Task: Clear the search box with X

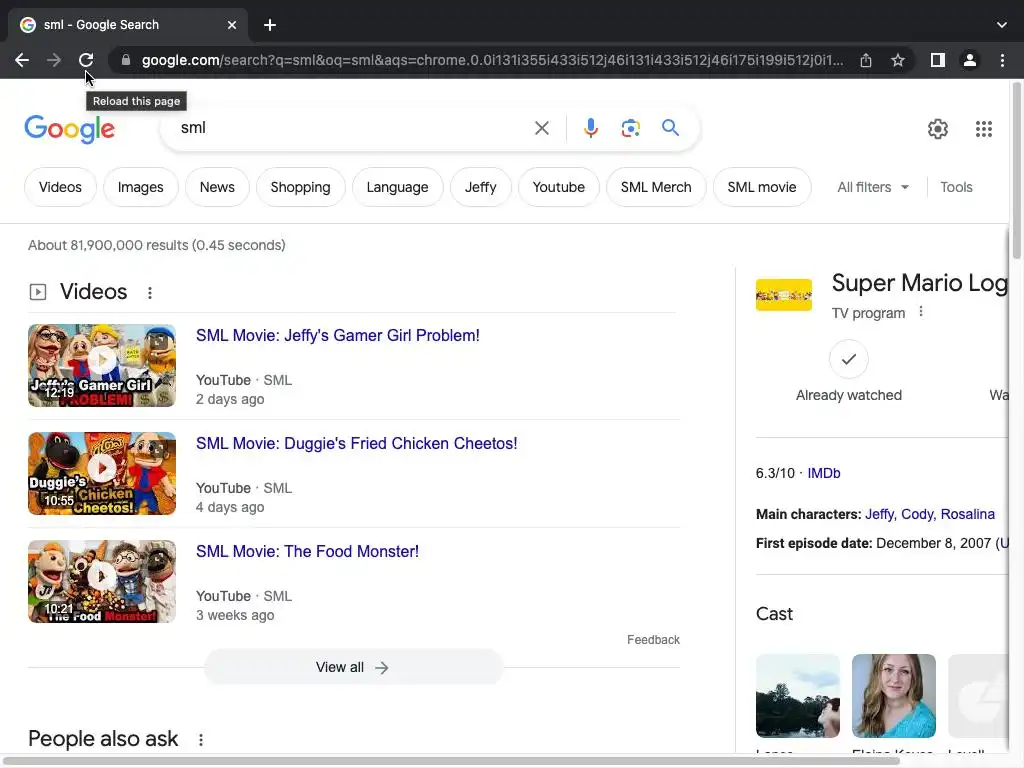Action: pos(542,128)
